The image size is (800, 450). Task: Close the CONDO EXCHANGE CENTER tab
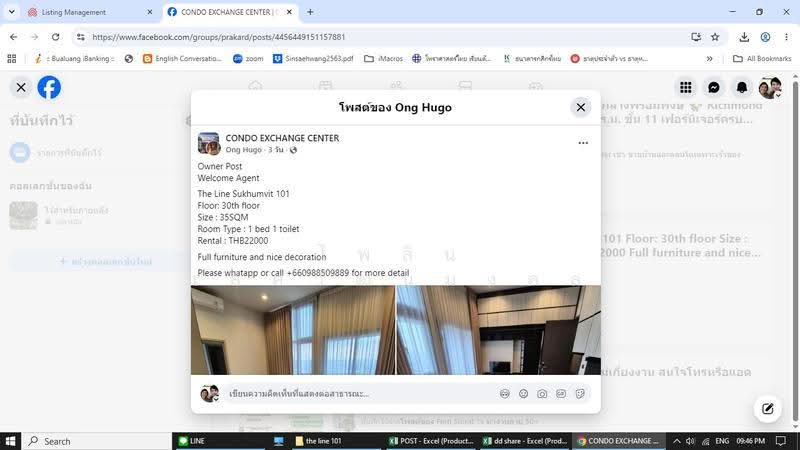tap(289, 12)
